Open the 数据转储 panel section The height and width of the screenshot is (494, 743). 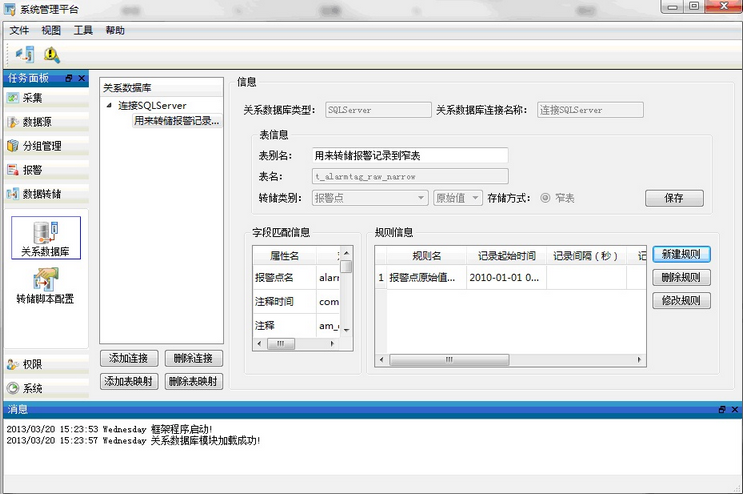click(x=46, y=194)
